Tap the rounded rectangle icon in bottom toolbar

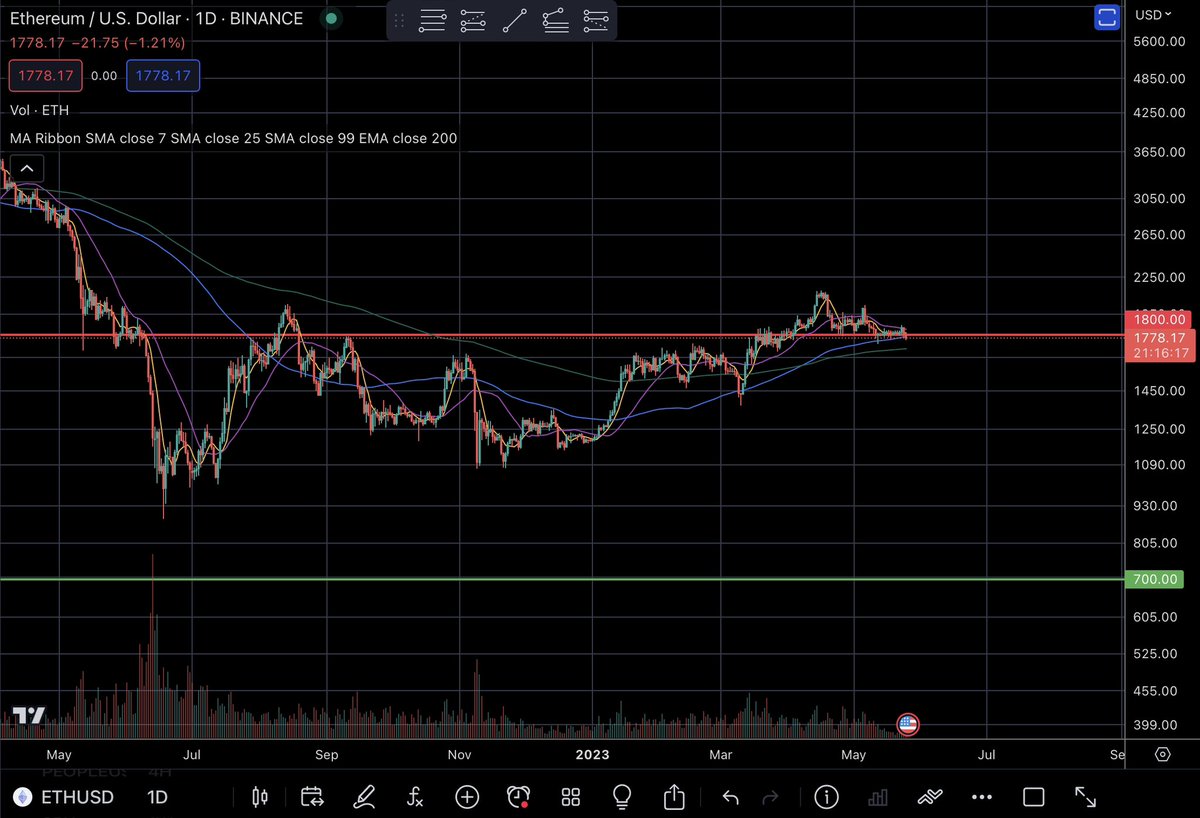point(1033,797)
